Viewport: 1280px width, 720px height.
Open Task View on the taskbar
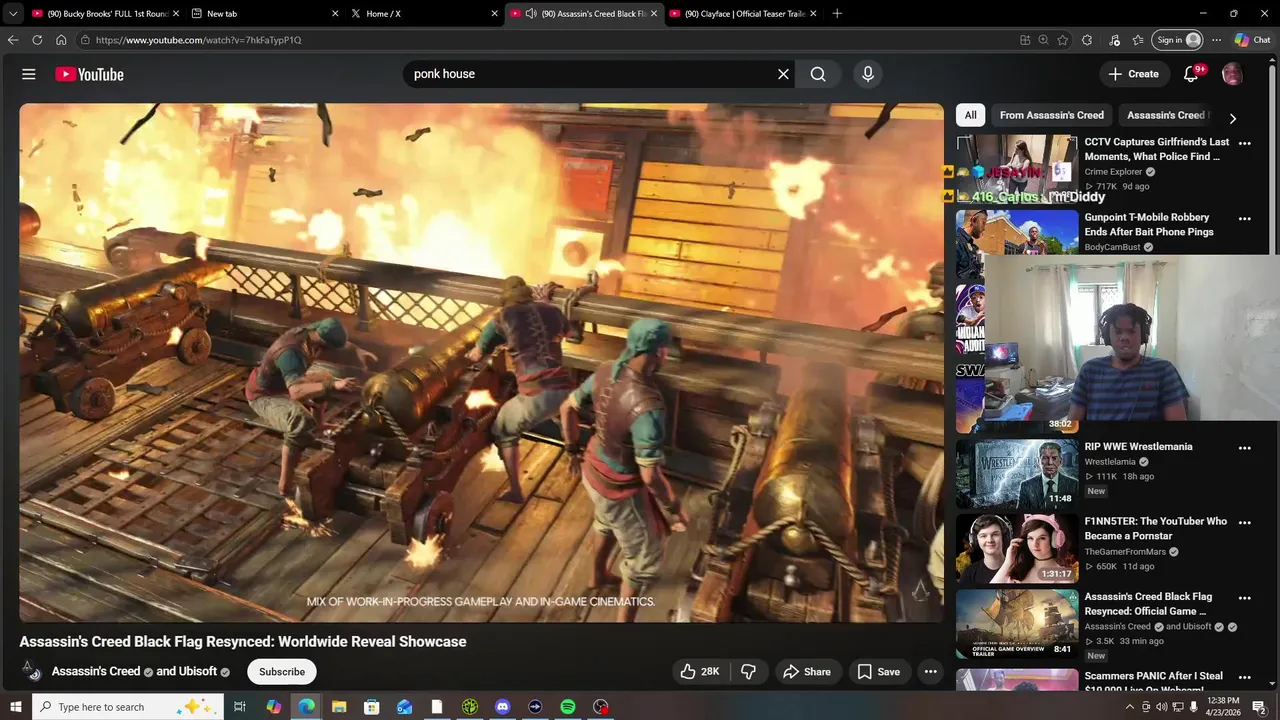click(x=240, y=707)
